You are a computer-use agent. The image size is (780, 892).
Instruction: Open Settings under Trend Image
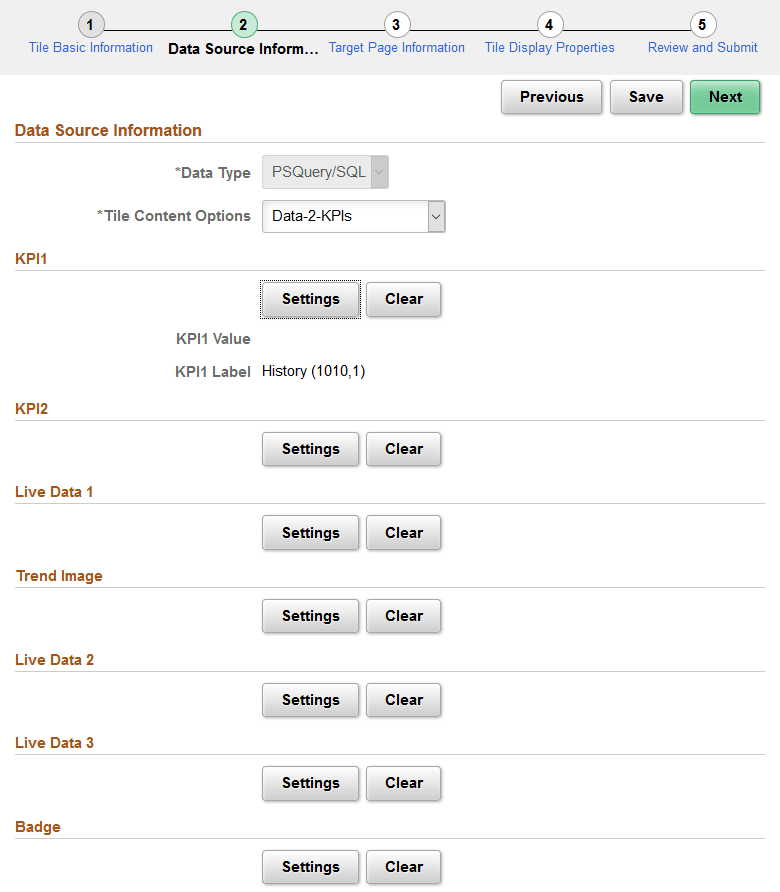(310, 616)
